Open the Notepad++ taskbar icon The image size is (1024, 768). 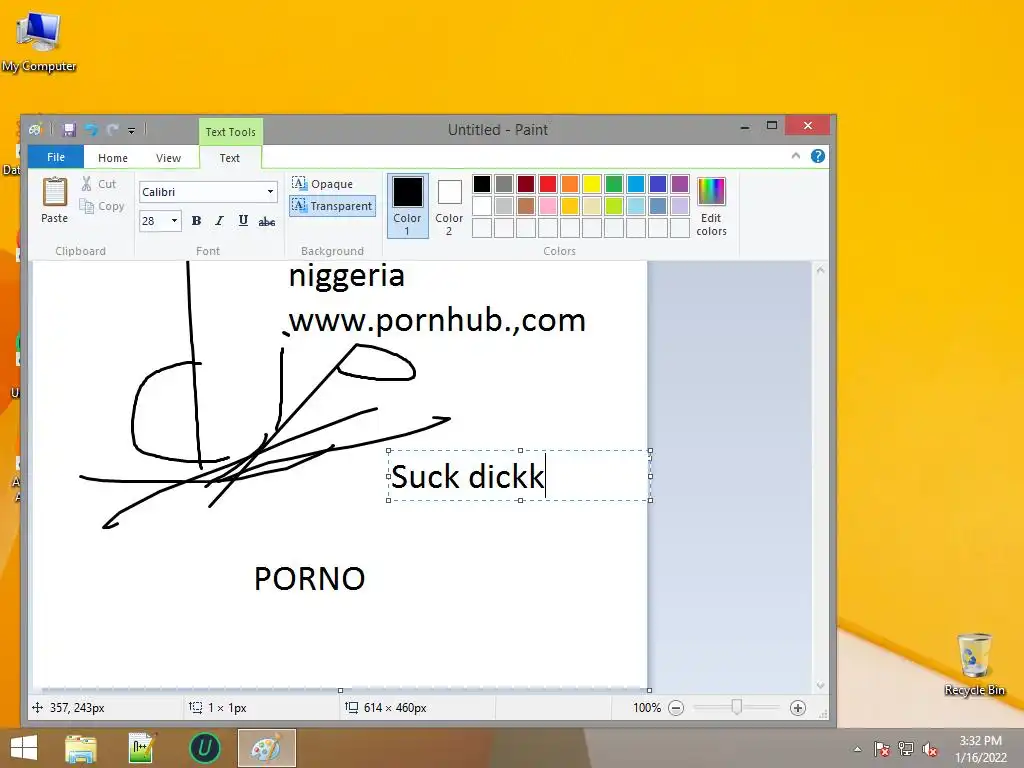click(x=142, y=748)
